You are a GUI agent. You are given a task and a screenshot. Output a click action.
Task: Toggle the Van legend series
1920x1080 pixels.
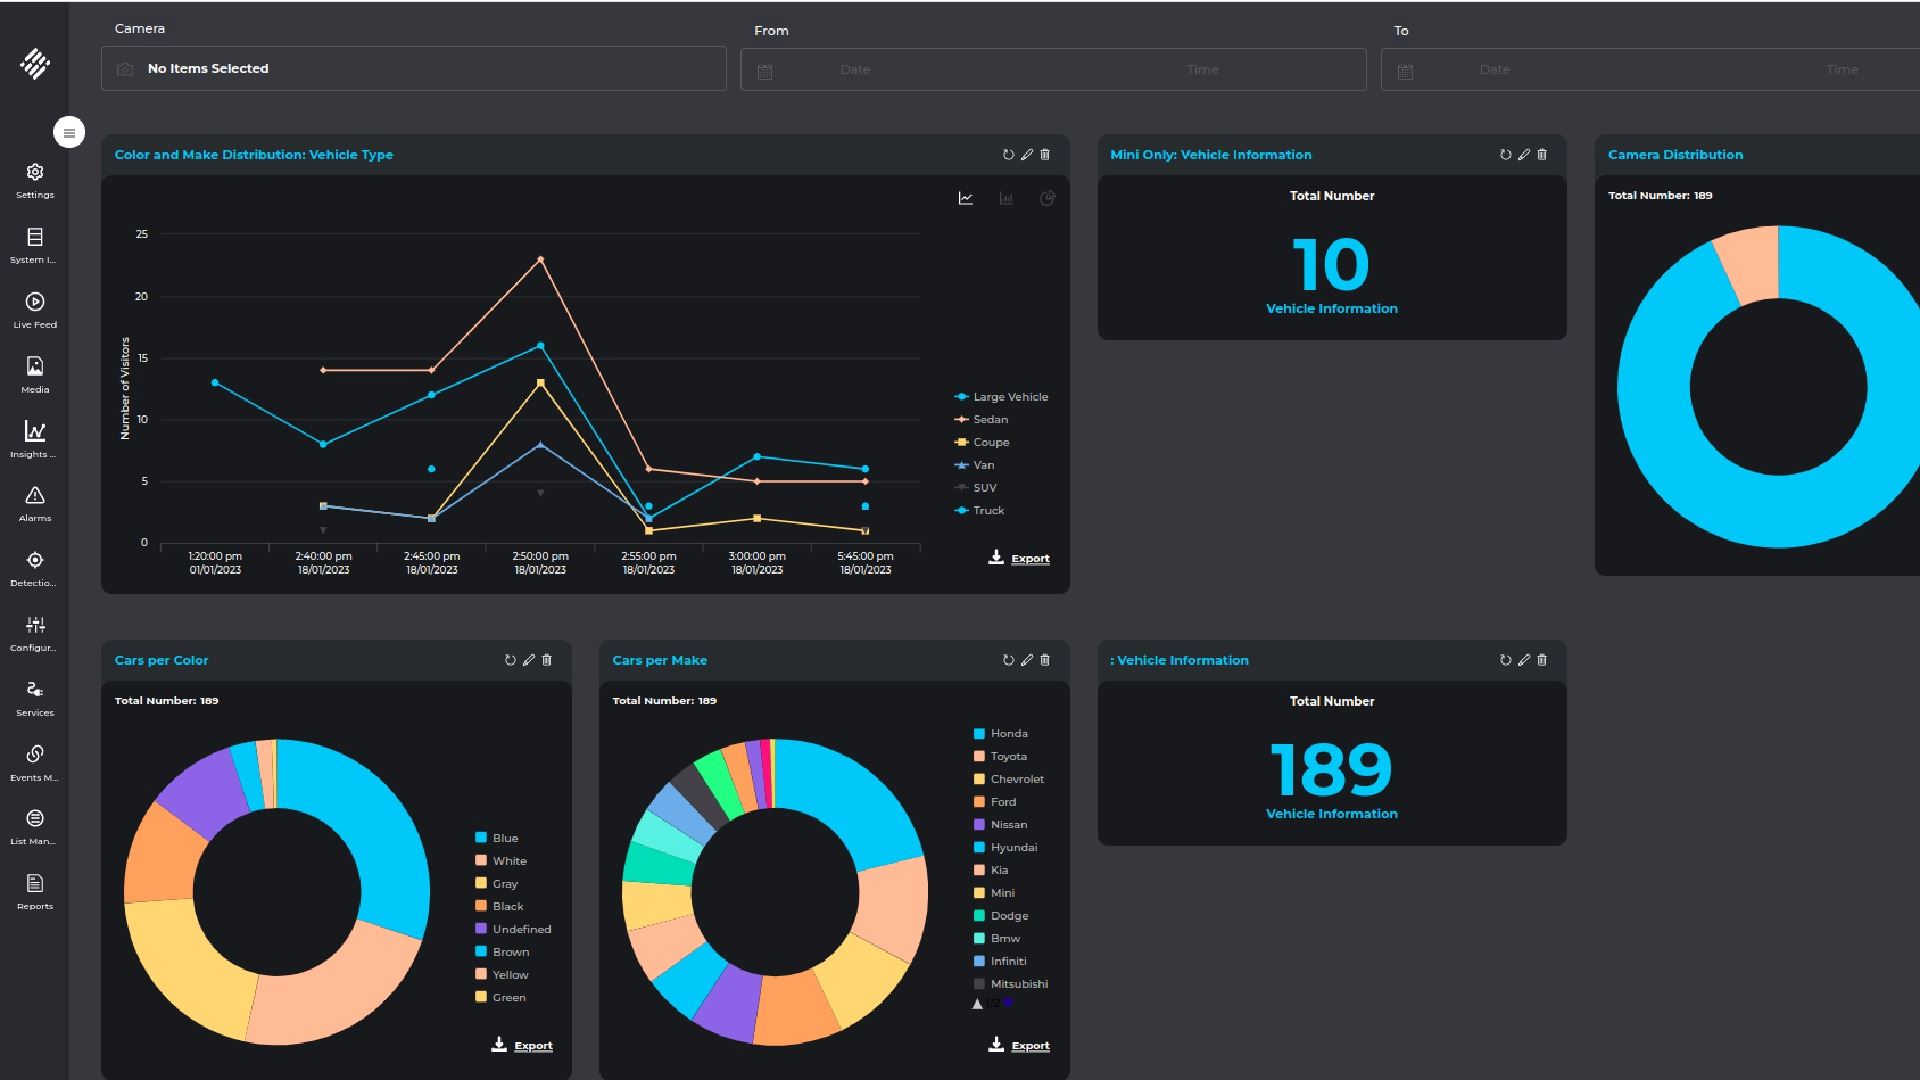(x=975, y=465)
